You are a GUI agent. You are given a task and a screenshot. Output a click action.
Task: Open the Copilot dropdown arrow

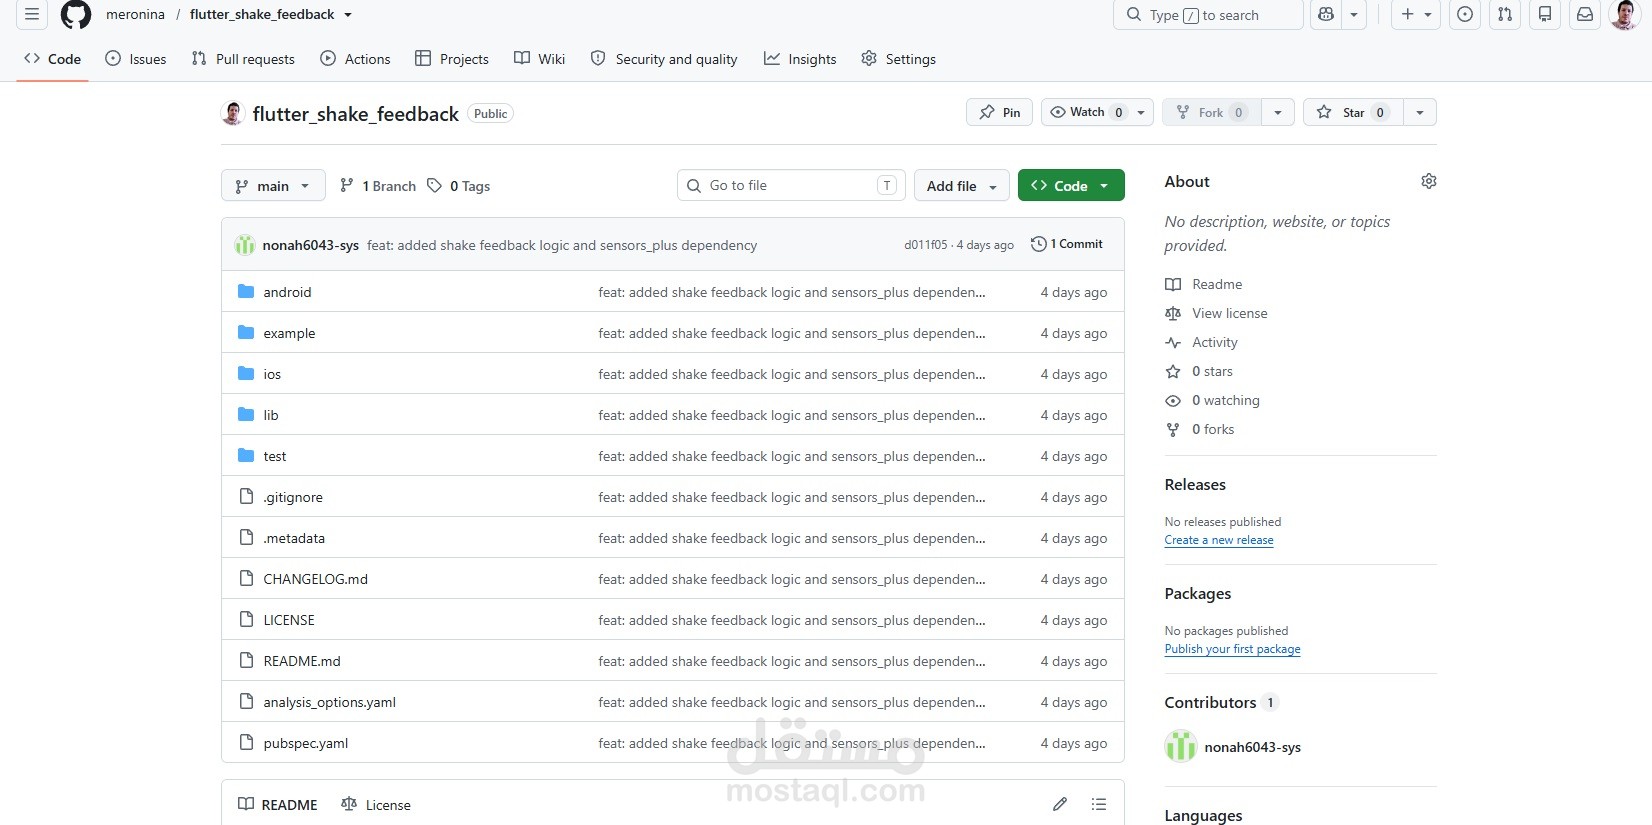(1354, 14)
